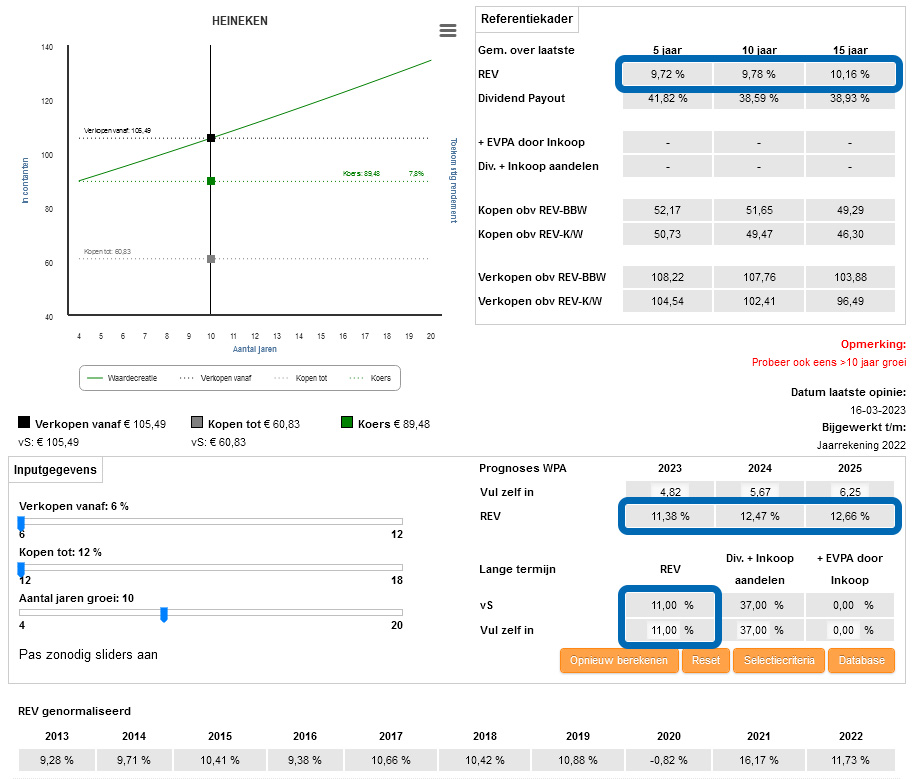Click the 'Koers: 89,48' label inside the chart
This screenshot has height=779, width=914.
(x=361, y=174)
